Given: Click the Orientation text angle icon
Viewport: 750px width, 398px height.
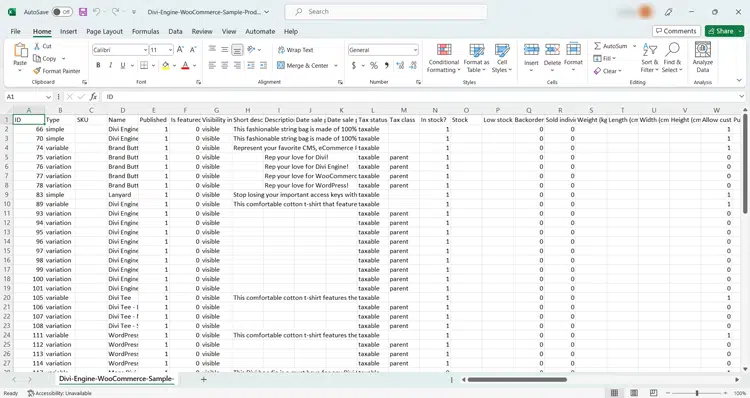Looking at the screenshot, I should 251,50.
